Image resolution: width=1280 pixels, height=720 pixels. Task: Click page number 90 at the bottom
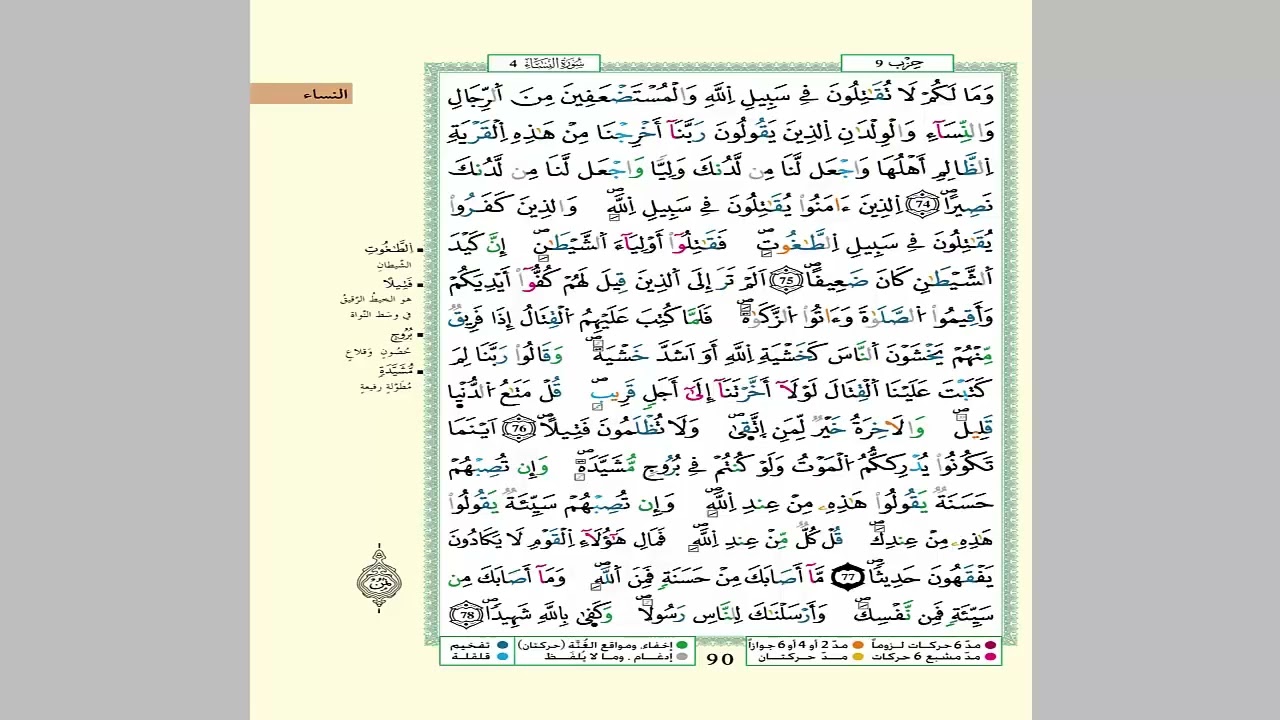720,658
